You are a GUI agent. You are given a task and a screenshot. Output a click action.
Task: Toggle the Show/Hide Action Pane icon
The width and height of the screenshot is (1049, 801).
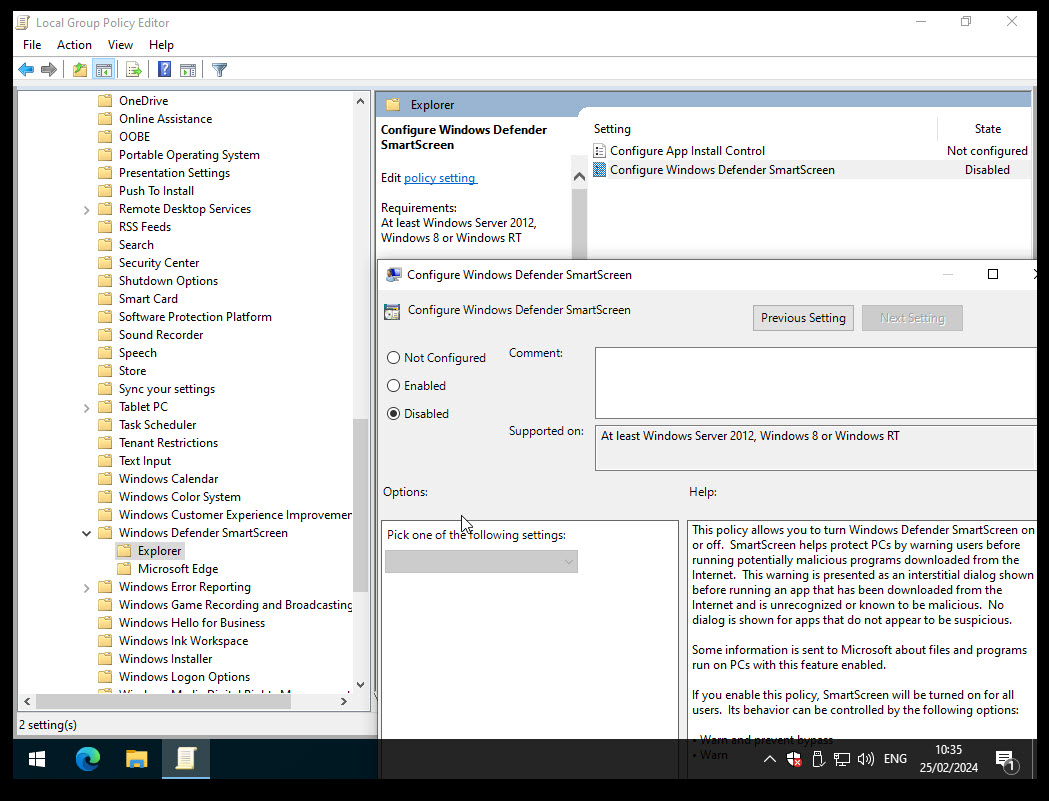pyautogui.click(x=188, y=69)
